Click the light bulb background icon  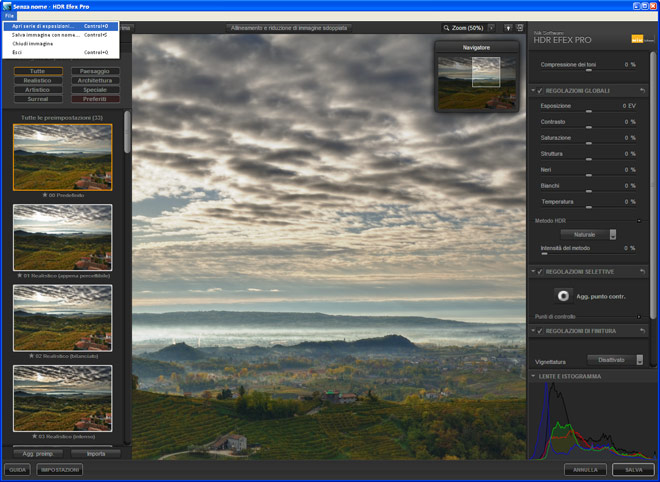[508, 28]
